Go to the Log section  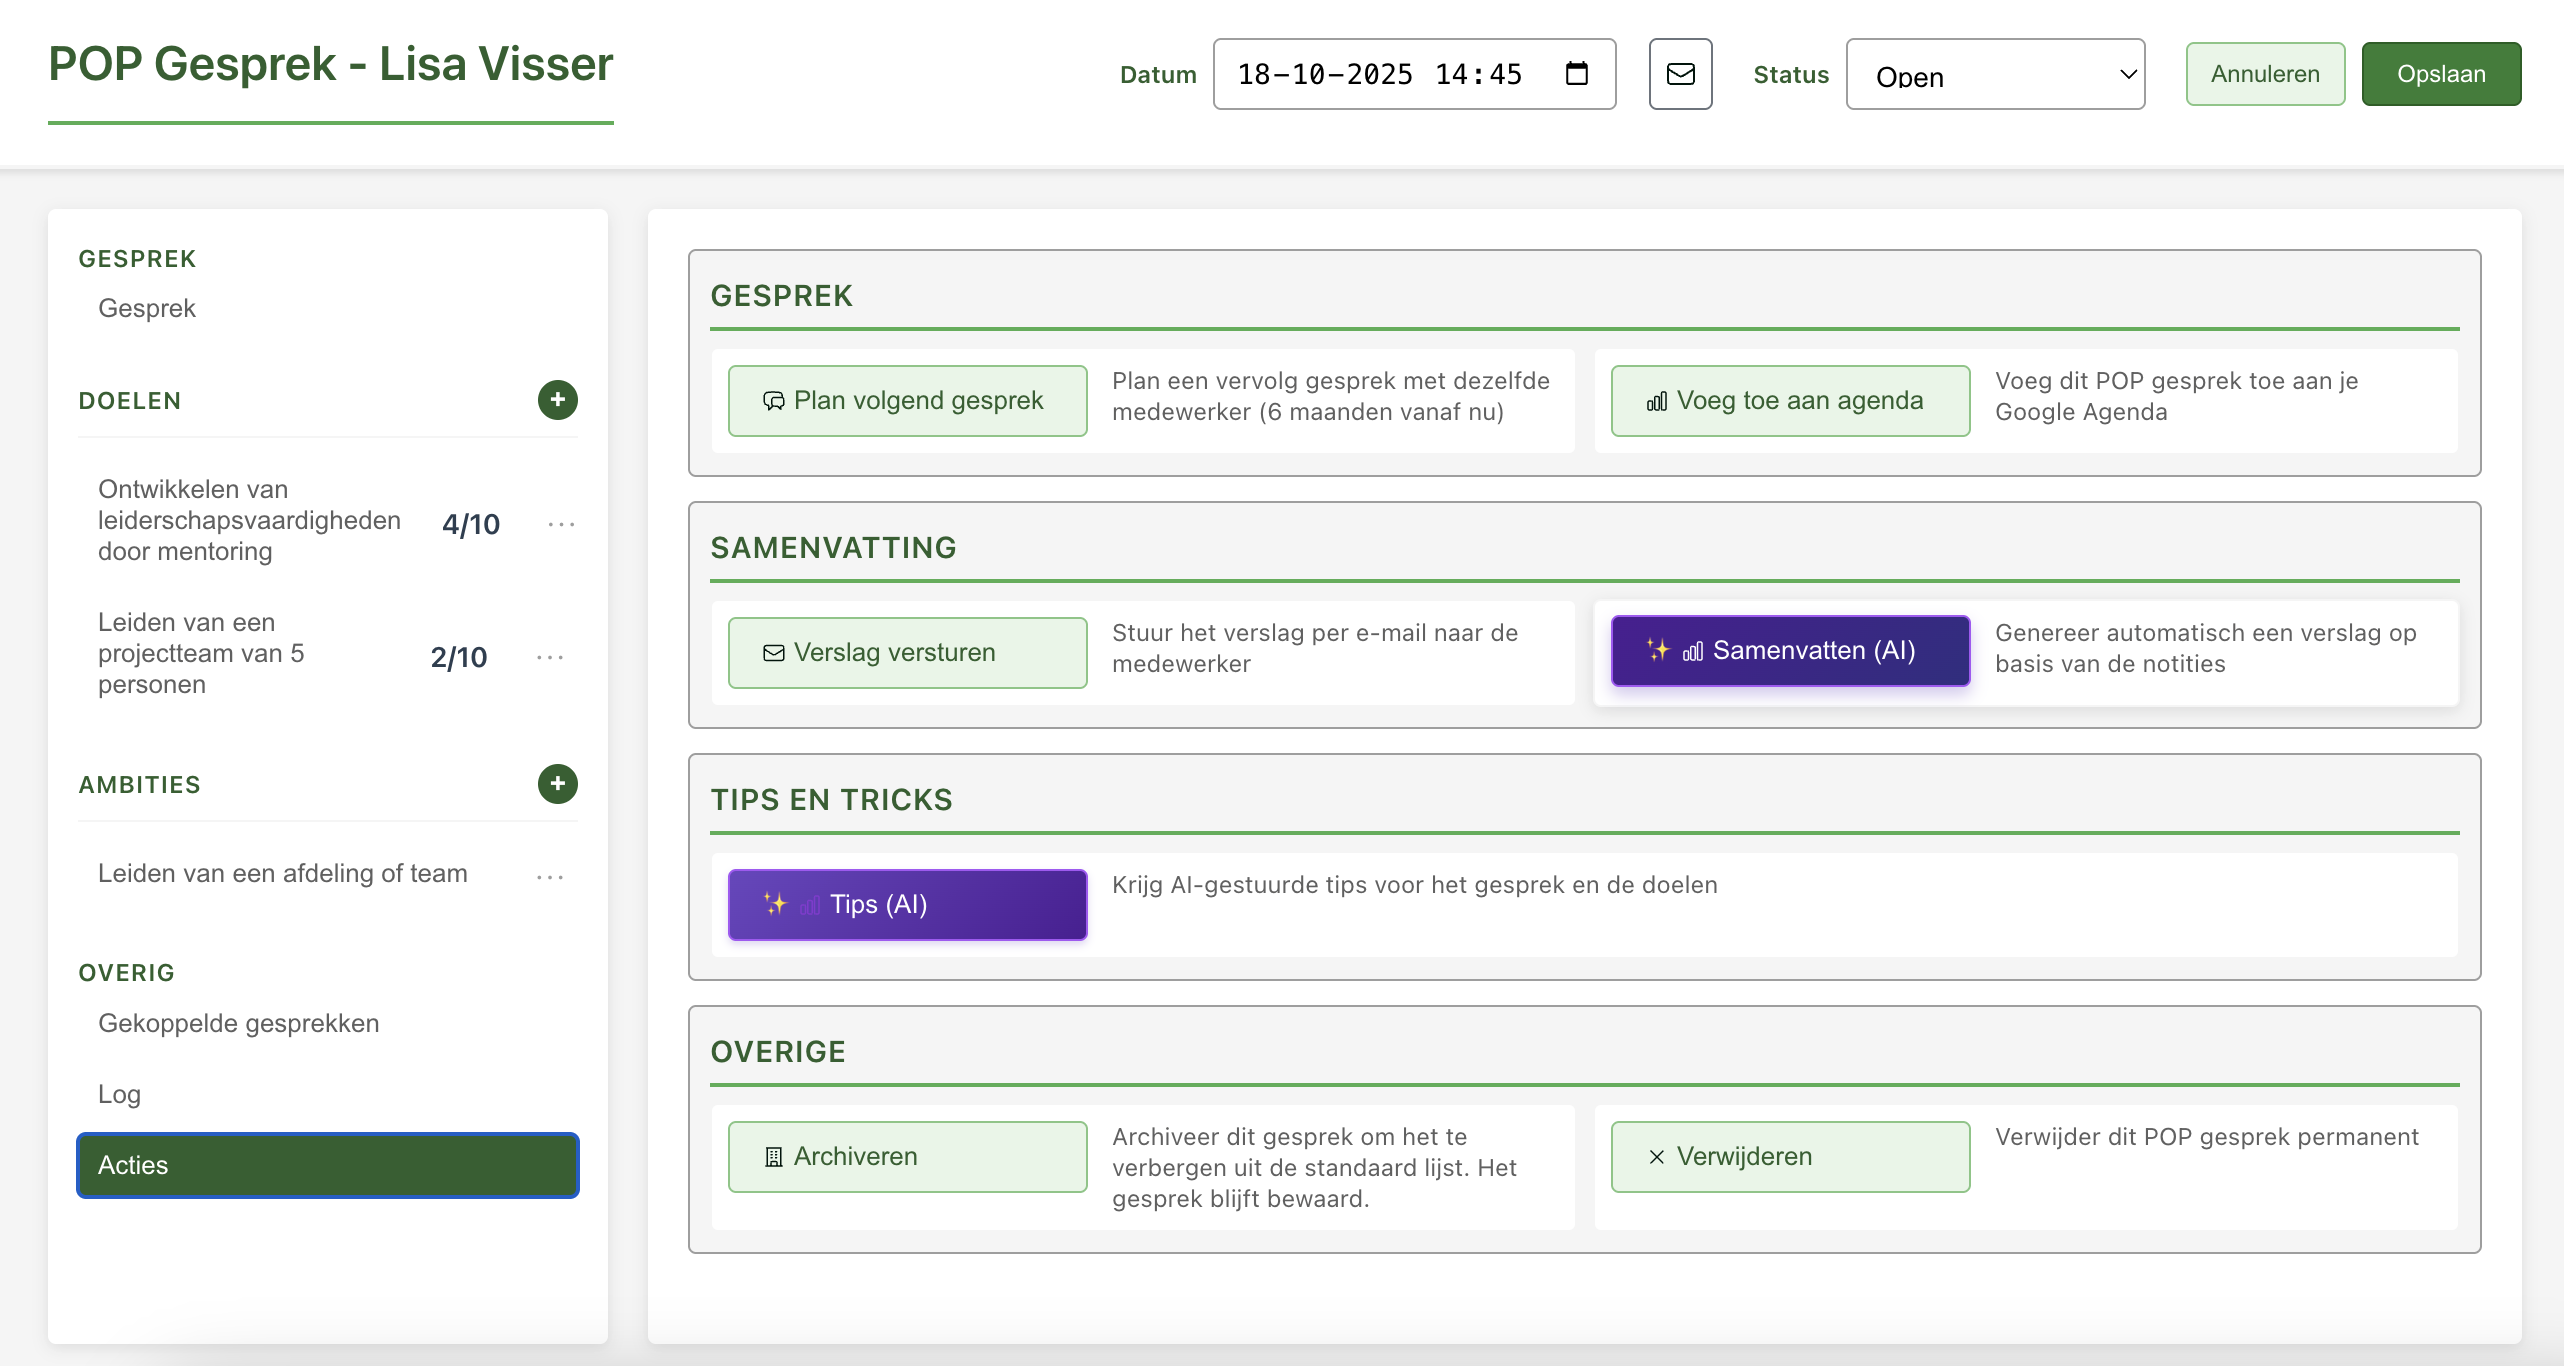(119, 1094)
